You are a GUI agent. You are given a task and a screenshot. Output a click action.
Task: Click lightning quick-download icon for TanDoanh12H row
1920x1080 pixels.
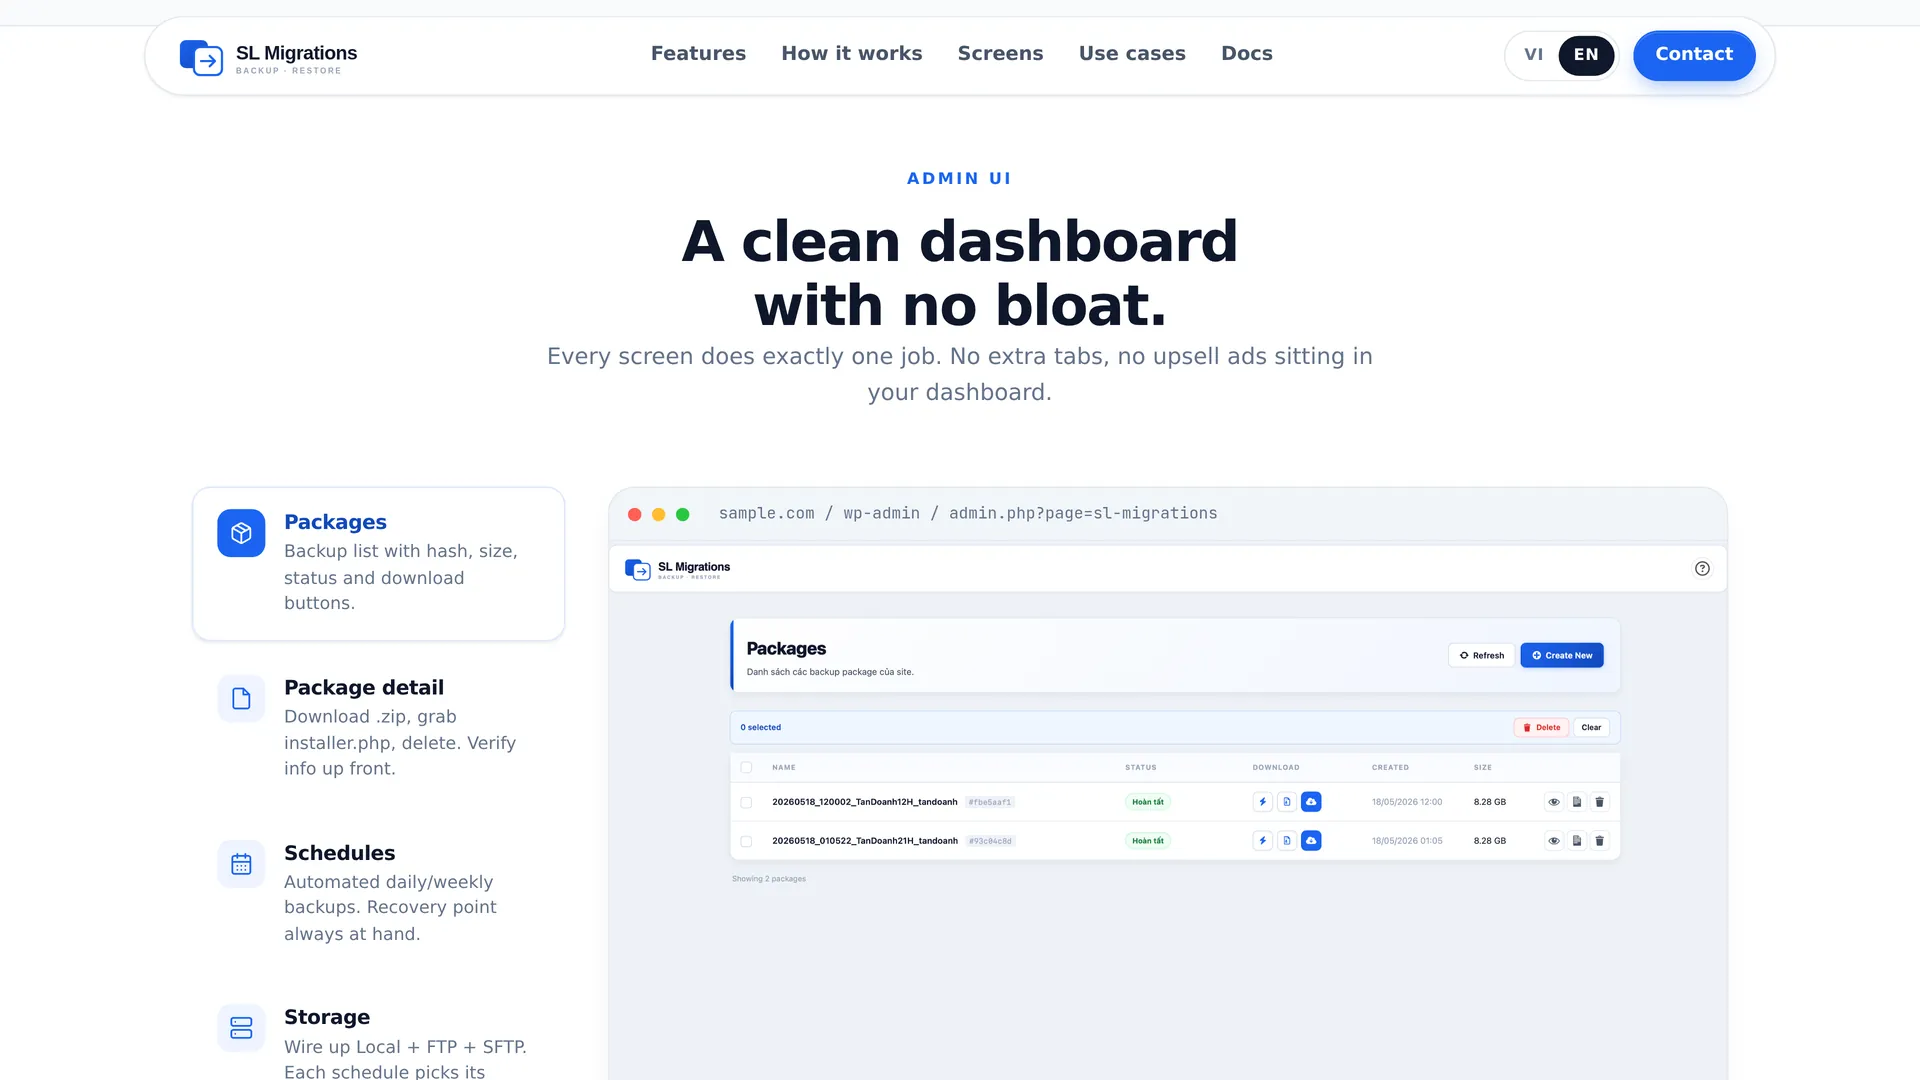click(1263, 802)
